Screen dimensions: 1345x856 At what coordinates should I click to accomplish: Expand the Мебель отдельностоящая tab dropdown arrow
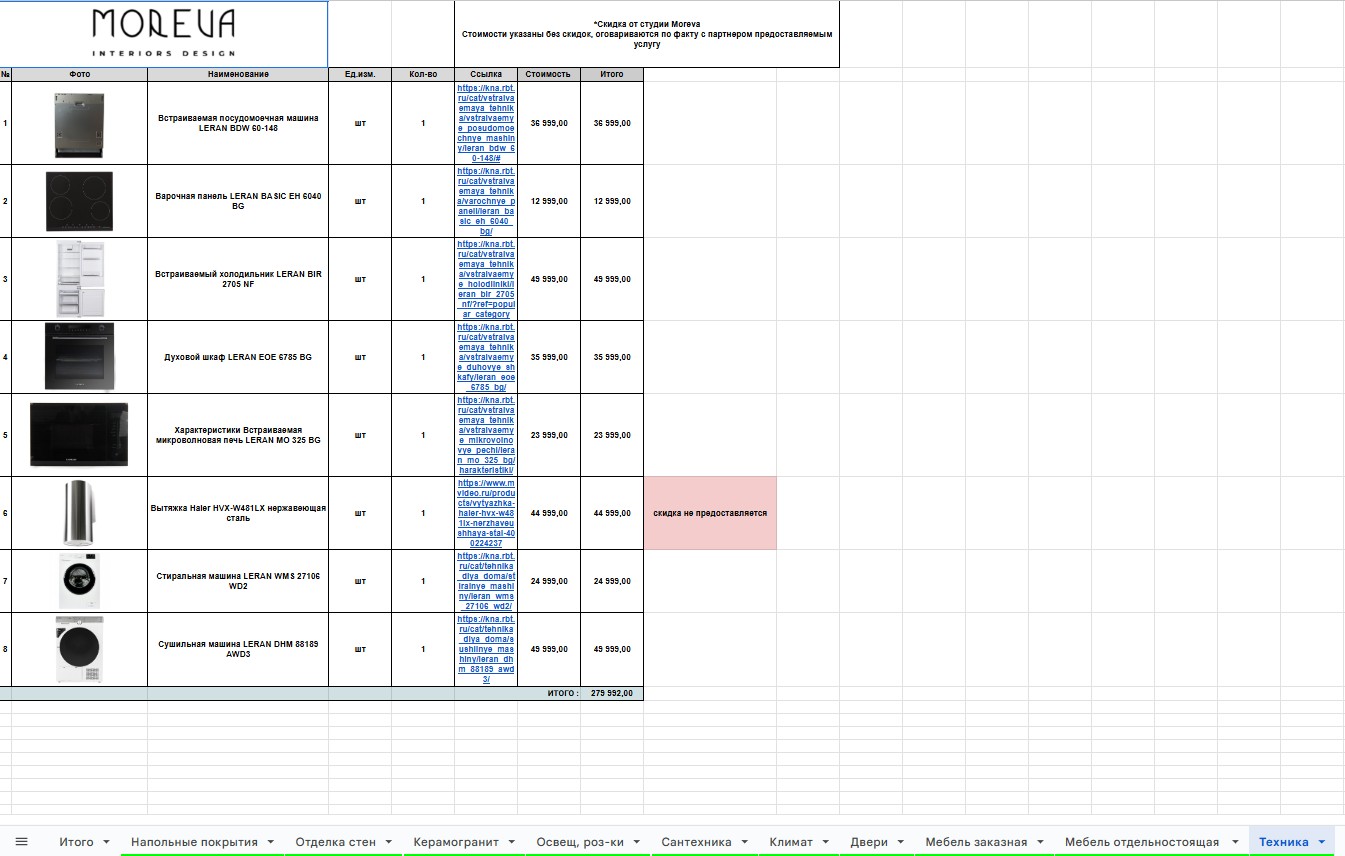pos(1233,842)
